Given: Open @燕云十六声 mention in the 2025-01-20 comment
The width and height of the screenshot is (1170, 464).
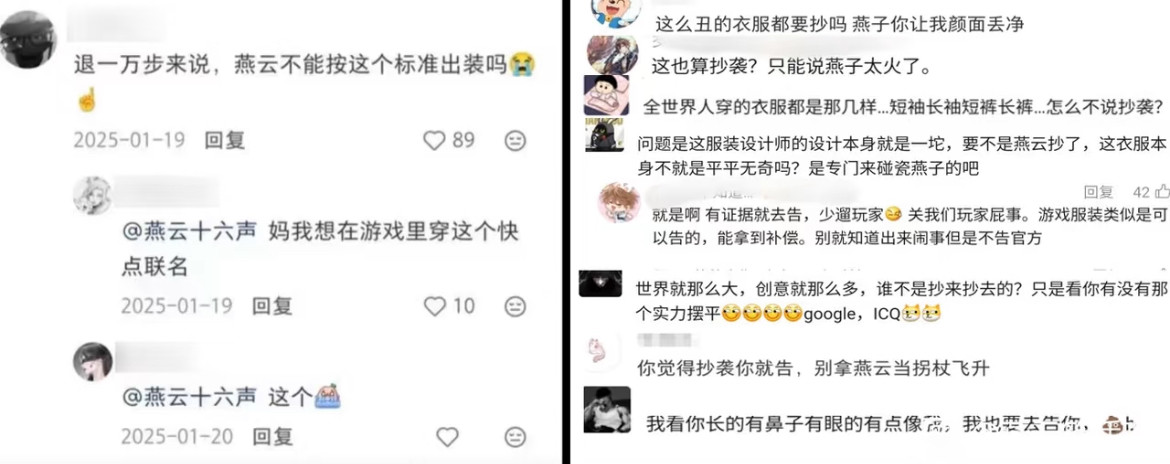Looking at the screenshot, I should click(x=189, y=396).
